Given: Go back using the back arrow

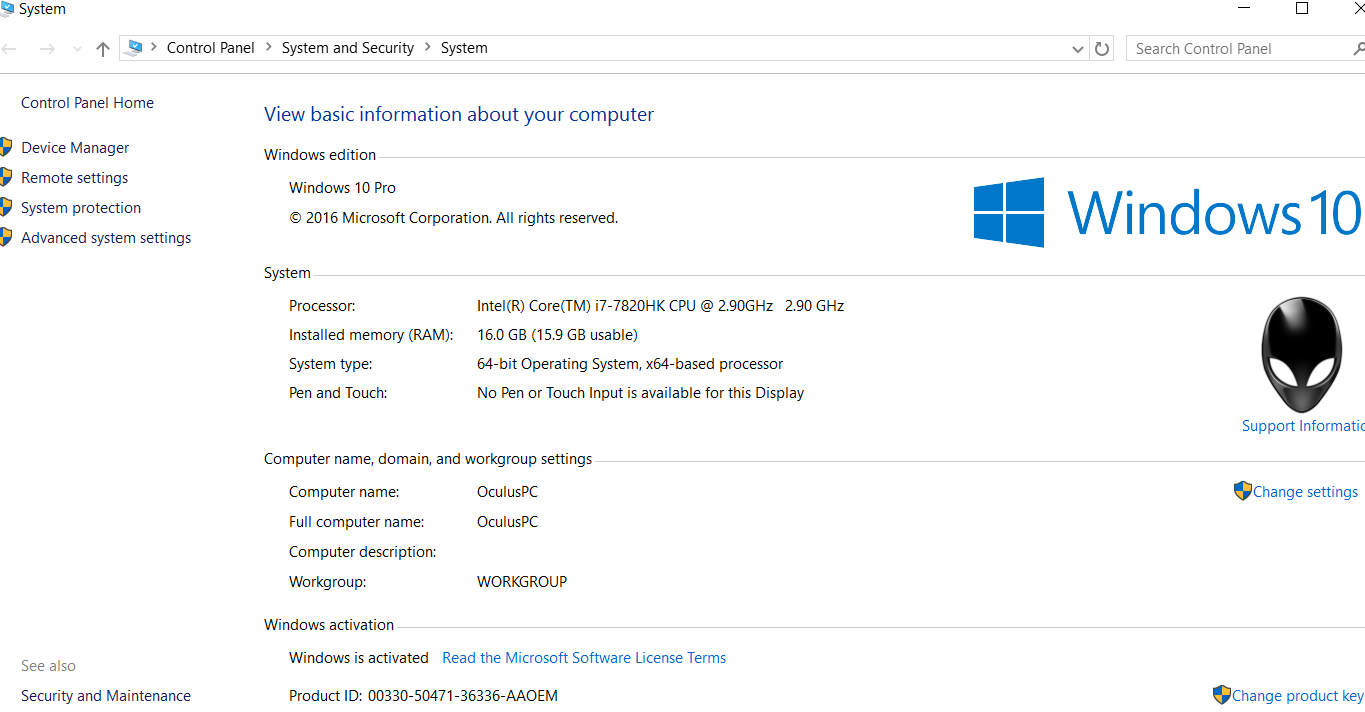Looking at the screenshot, I should tap(9, 48).
